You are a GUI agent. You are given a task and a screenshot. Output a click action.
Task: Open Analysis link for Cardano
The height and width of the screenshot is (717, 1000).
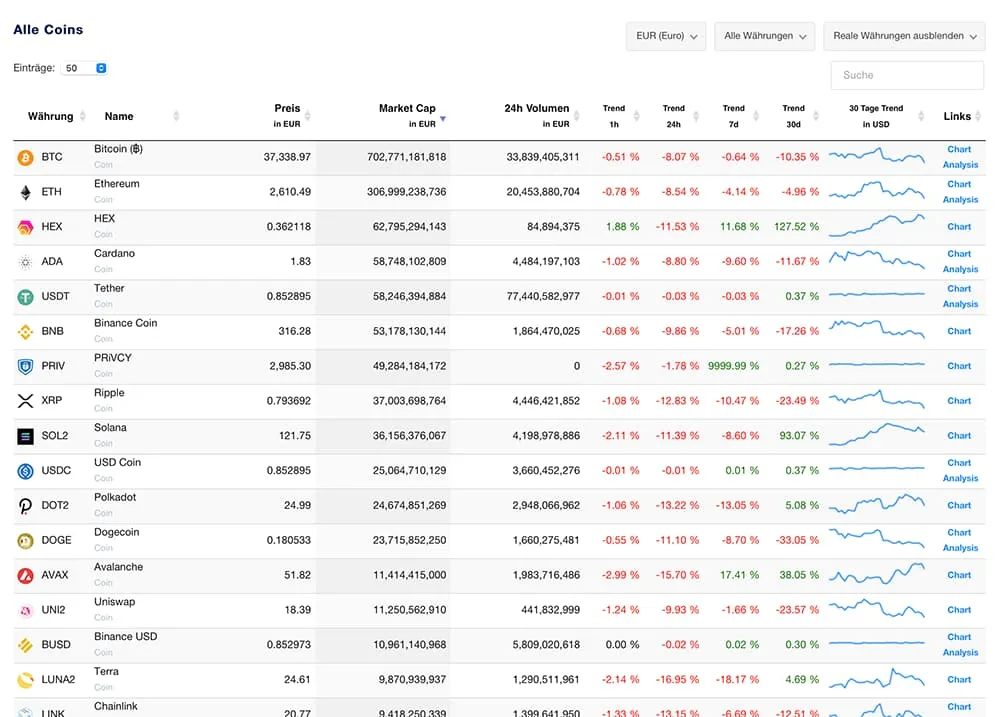(x=960, y=269)
